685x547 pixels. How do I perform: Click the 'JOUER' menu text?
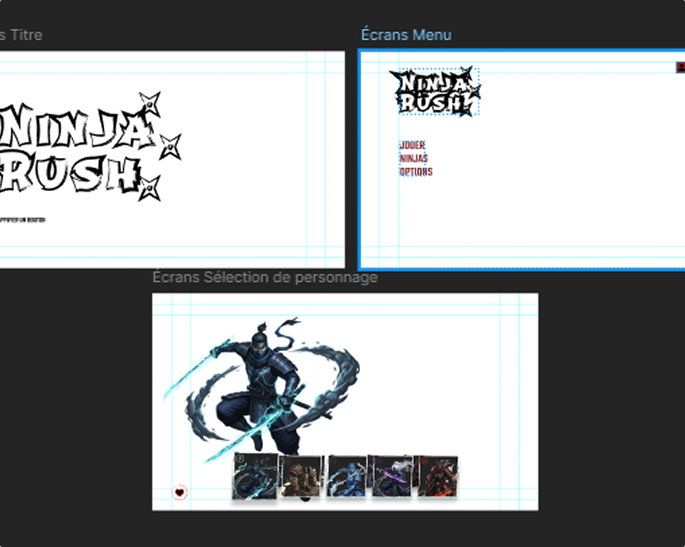(412, 145)
